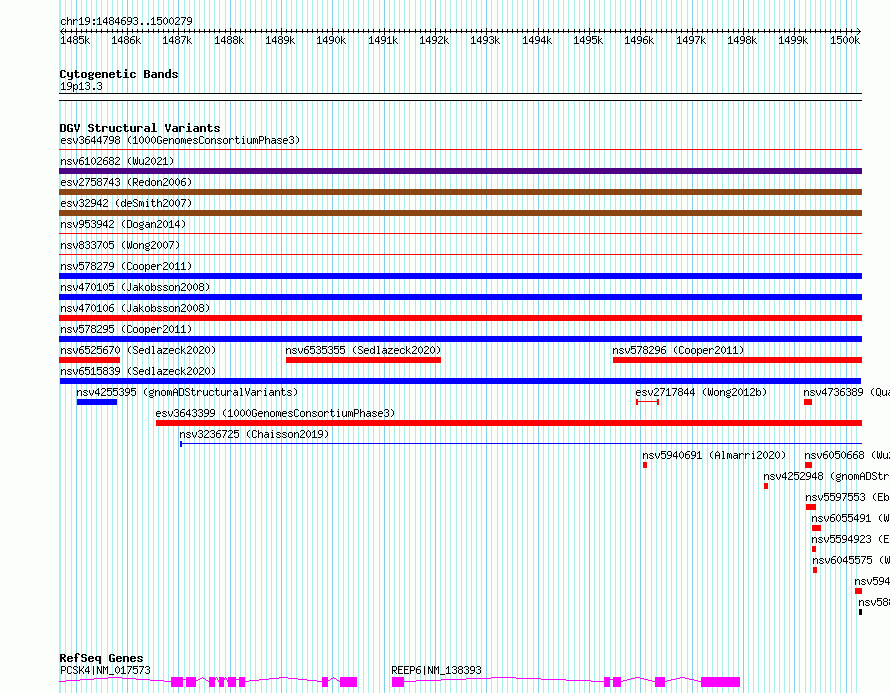The width and height of the screenshot is (890, 693).
Task: Select the chr19:1484693..1500279 coordinates text
Action: tap(126, 22)
